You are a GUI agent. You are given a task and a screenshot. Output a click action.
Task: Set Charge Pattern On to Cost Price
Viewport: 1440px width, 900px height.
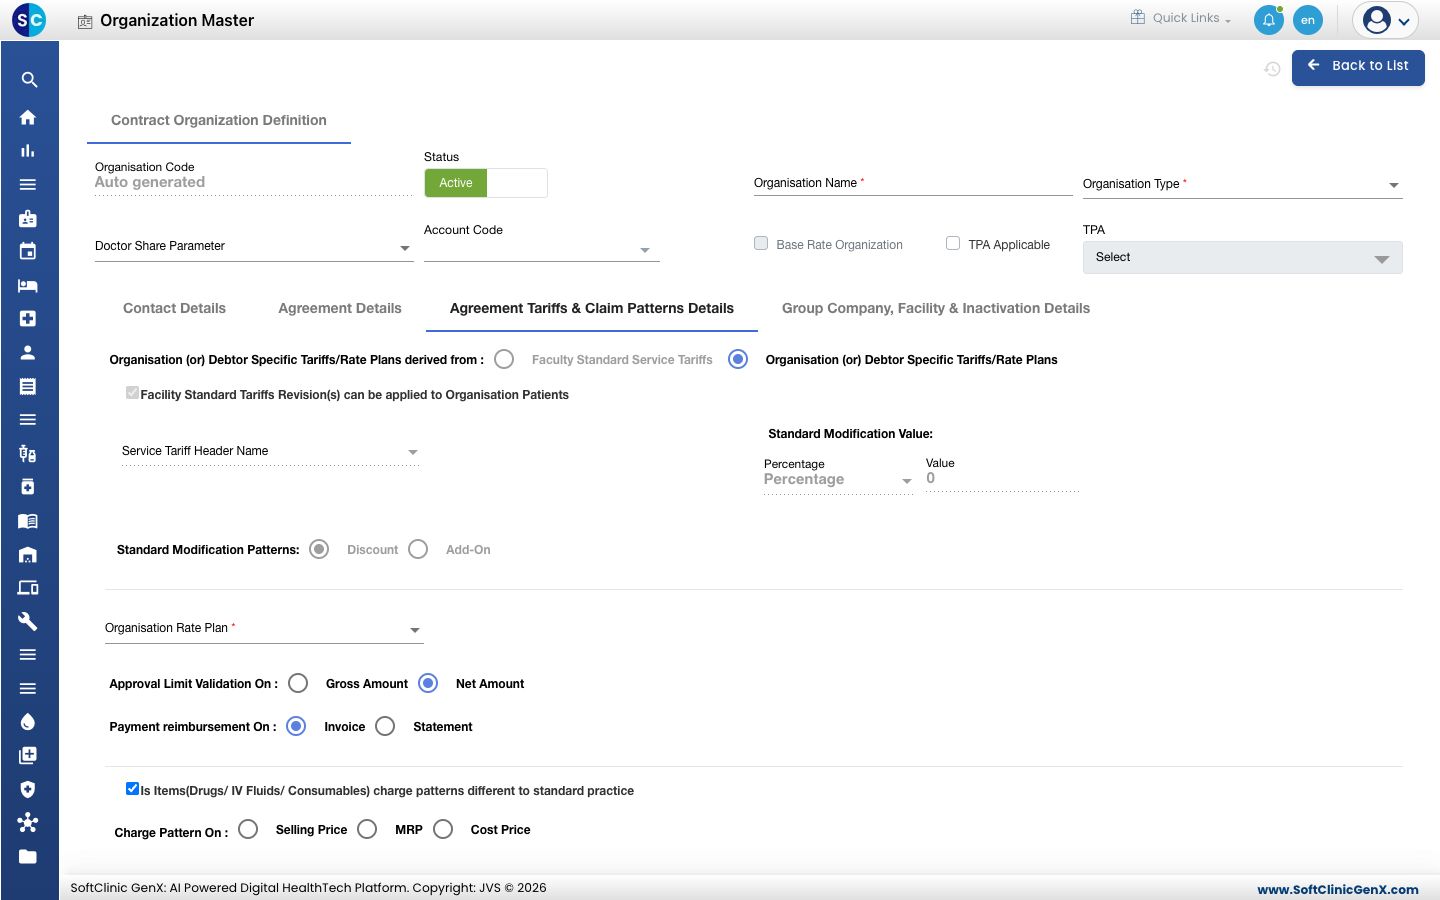point(443,829)
